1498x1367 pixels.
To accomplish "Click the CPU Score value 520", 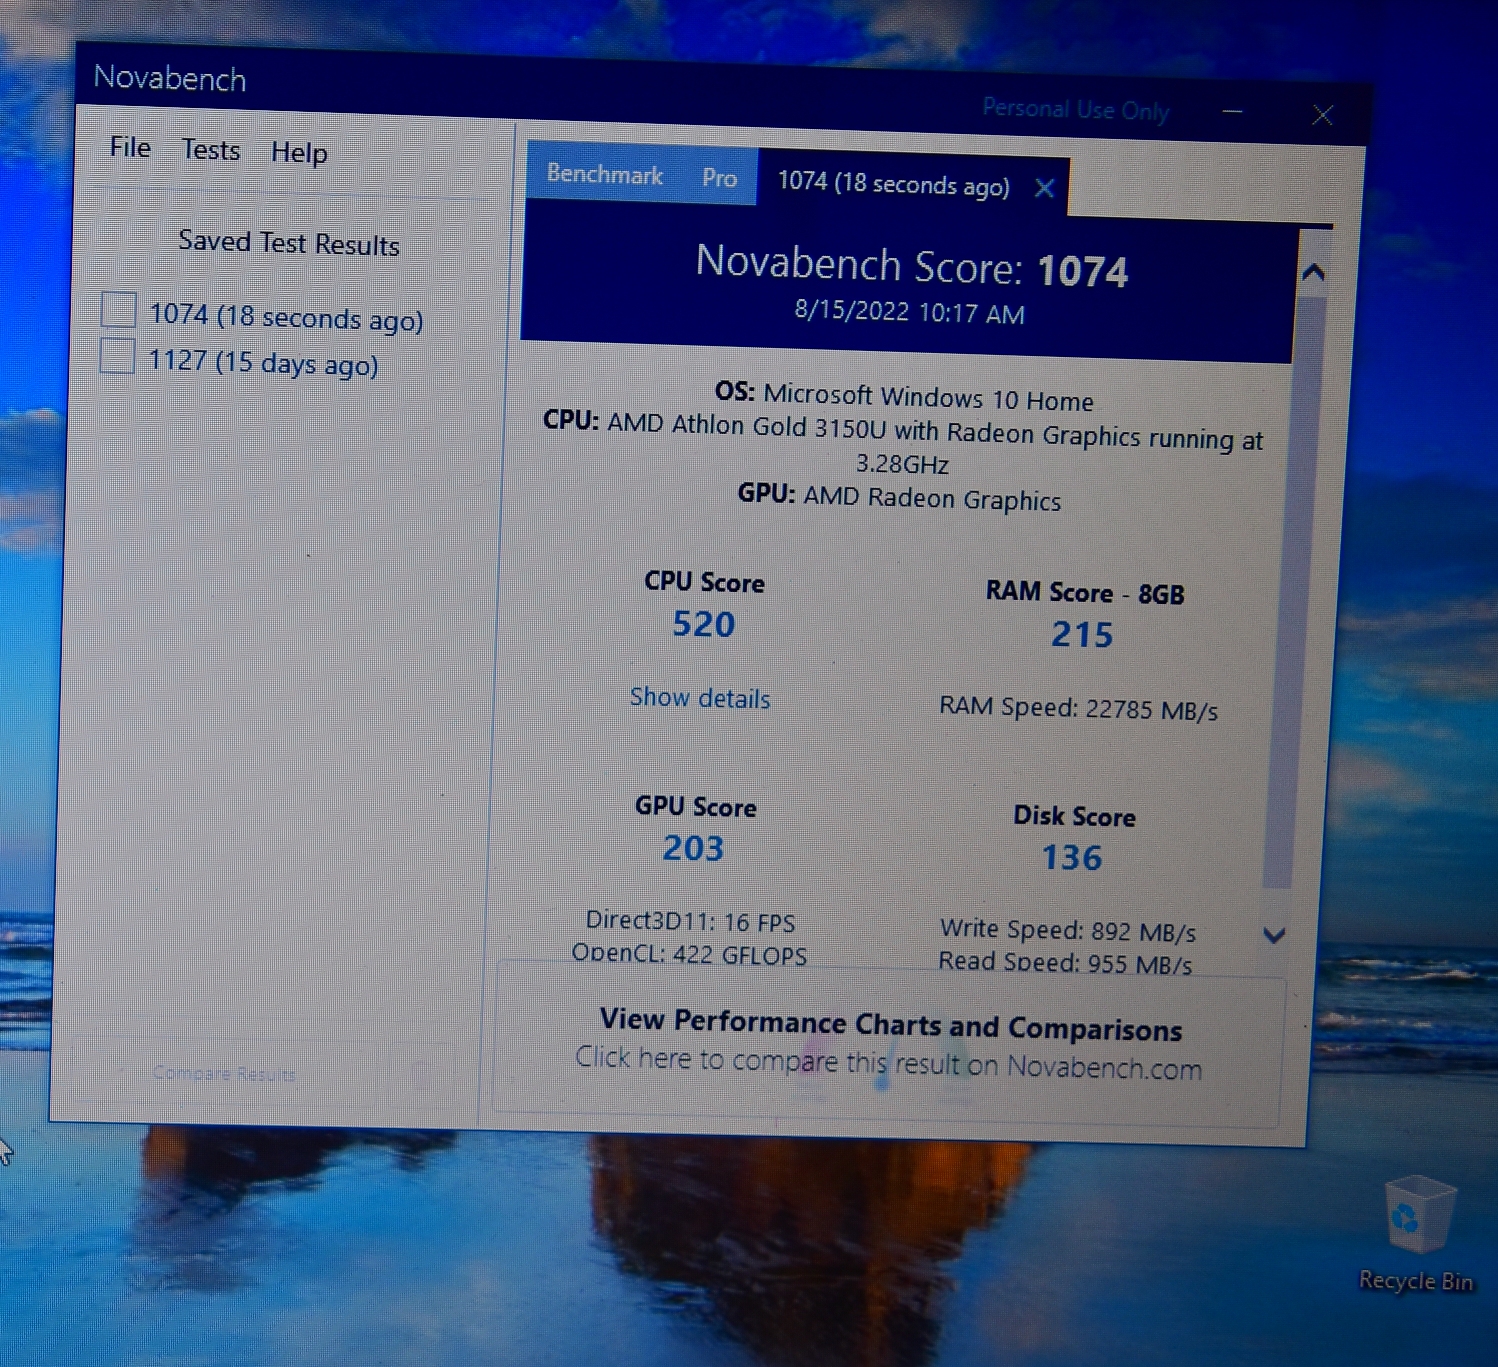I will click(703, 624).
